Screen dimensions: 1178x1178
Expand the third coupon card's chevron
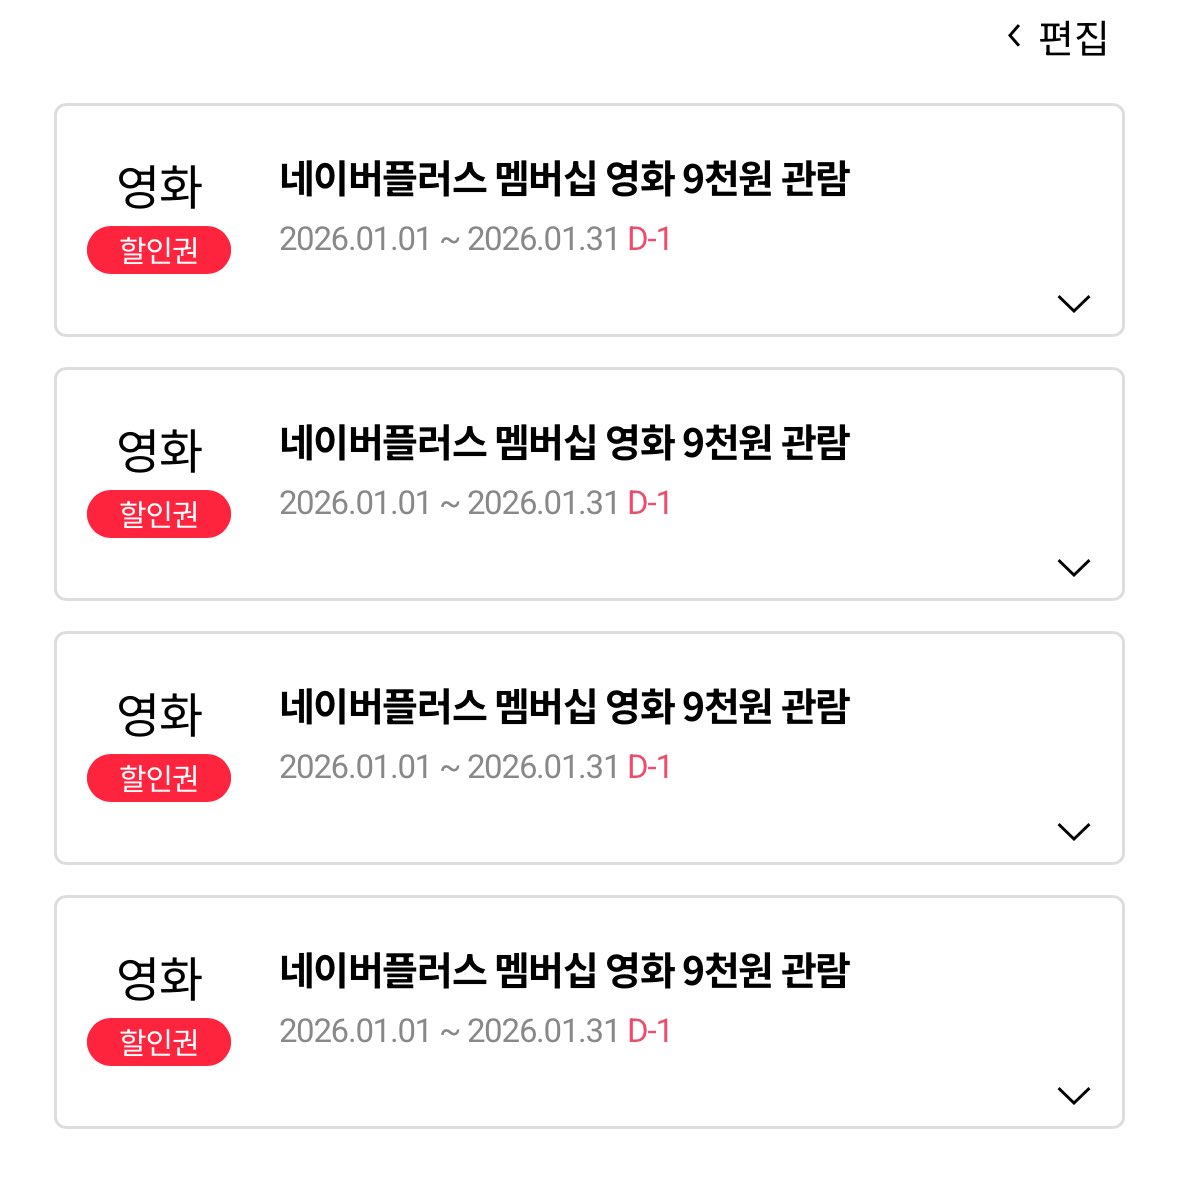(1073, 831)
